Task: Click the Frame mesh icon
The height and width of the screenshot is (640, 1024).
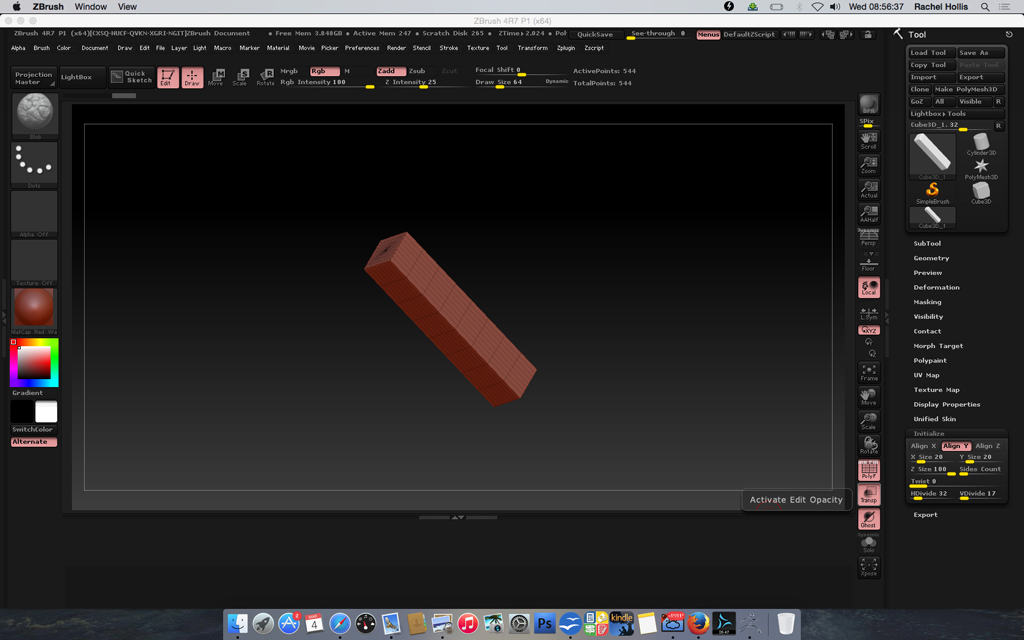Action: (869, 372)
